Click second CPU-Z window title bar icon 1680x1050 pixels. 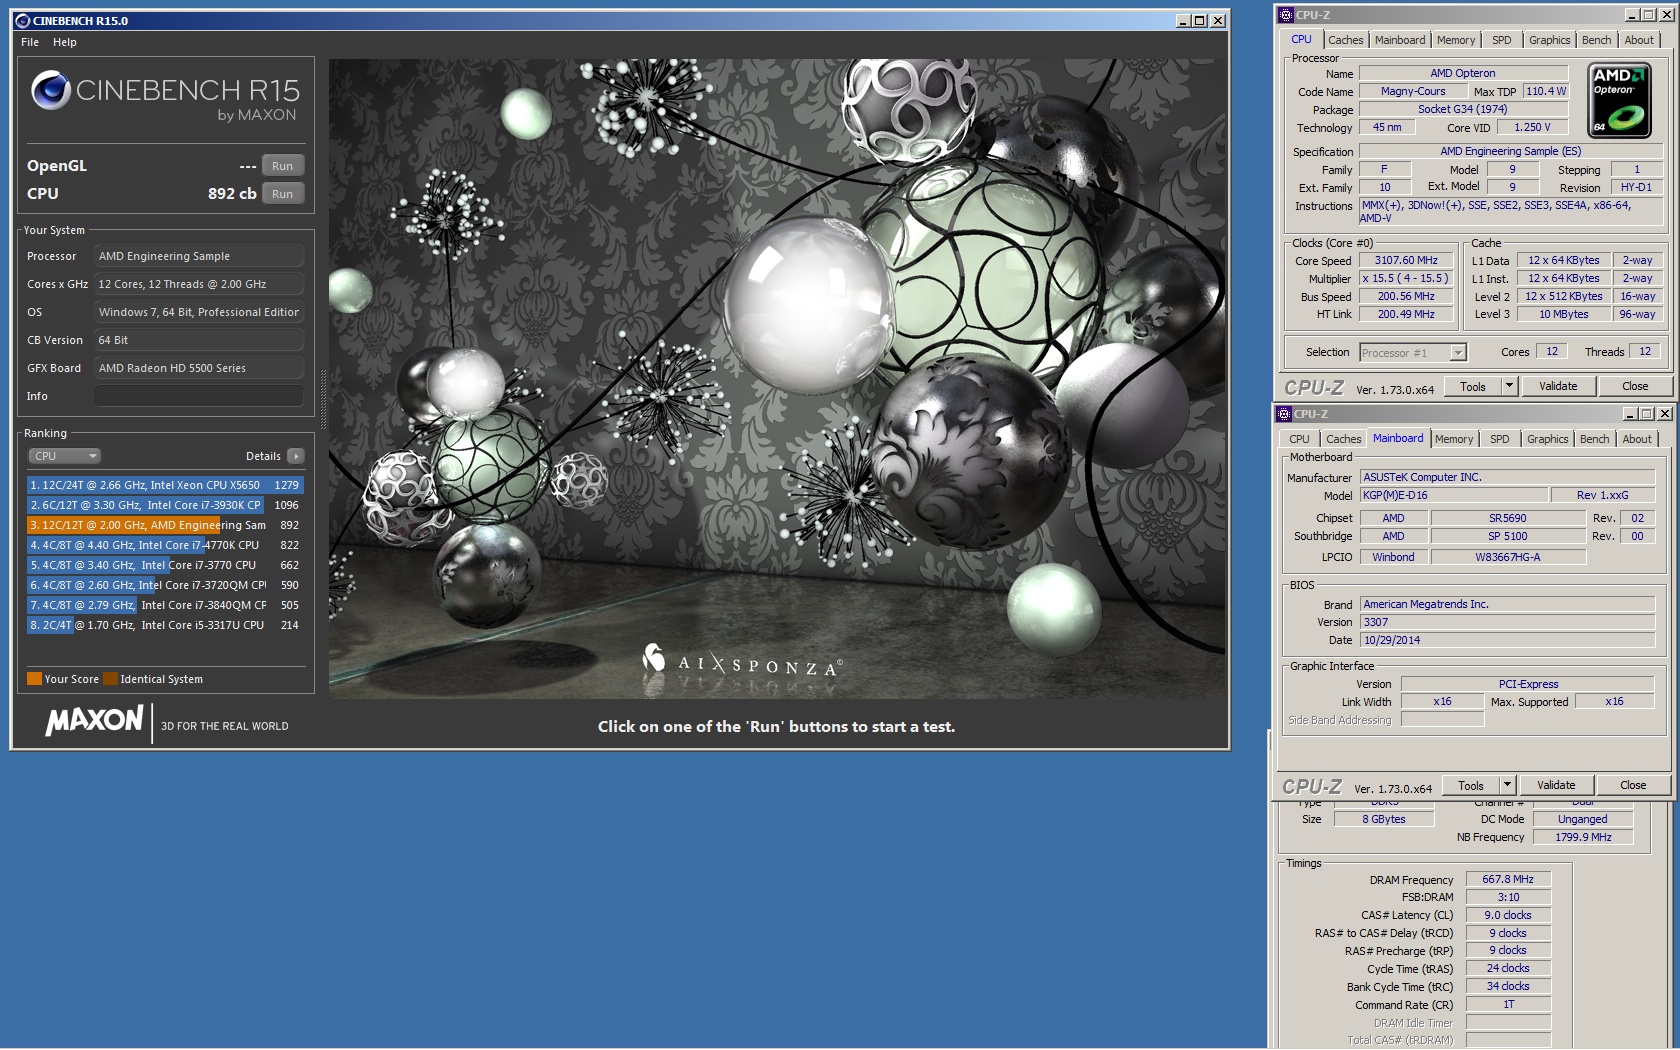pos(1284,414)
